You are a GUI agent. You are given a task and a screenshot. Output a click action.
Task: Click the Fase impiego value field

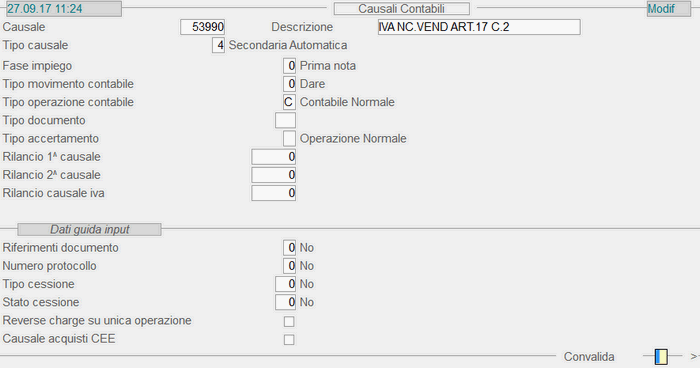click(x=289, y=66)
